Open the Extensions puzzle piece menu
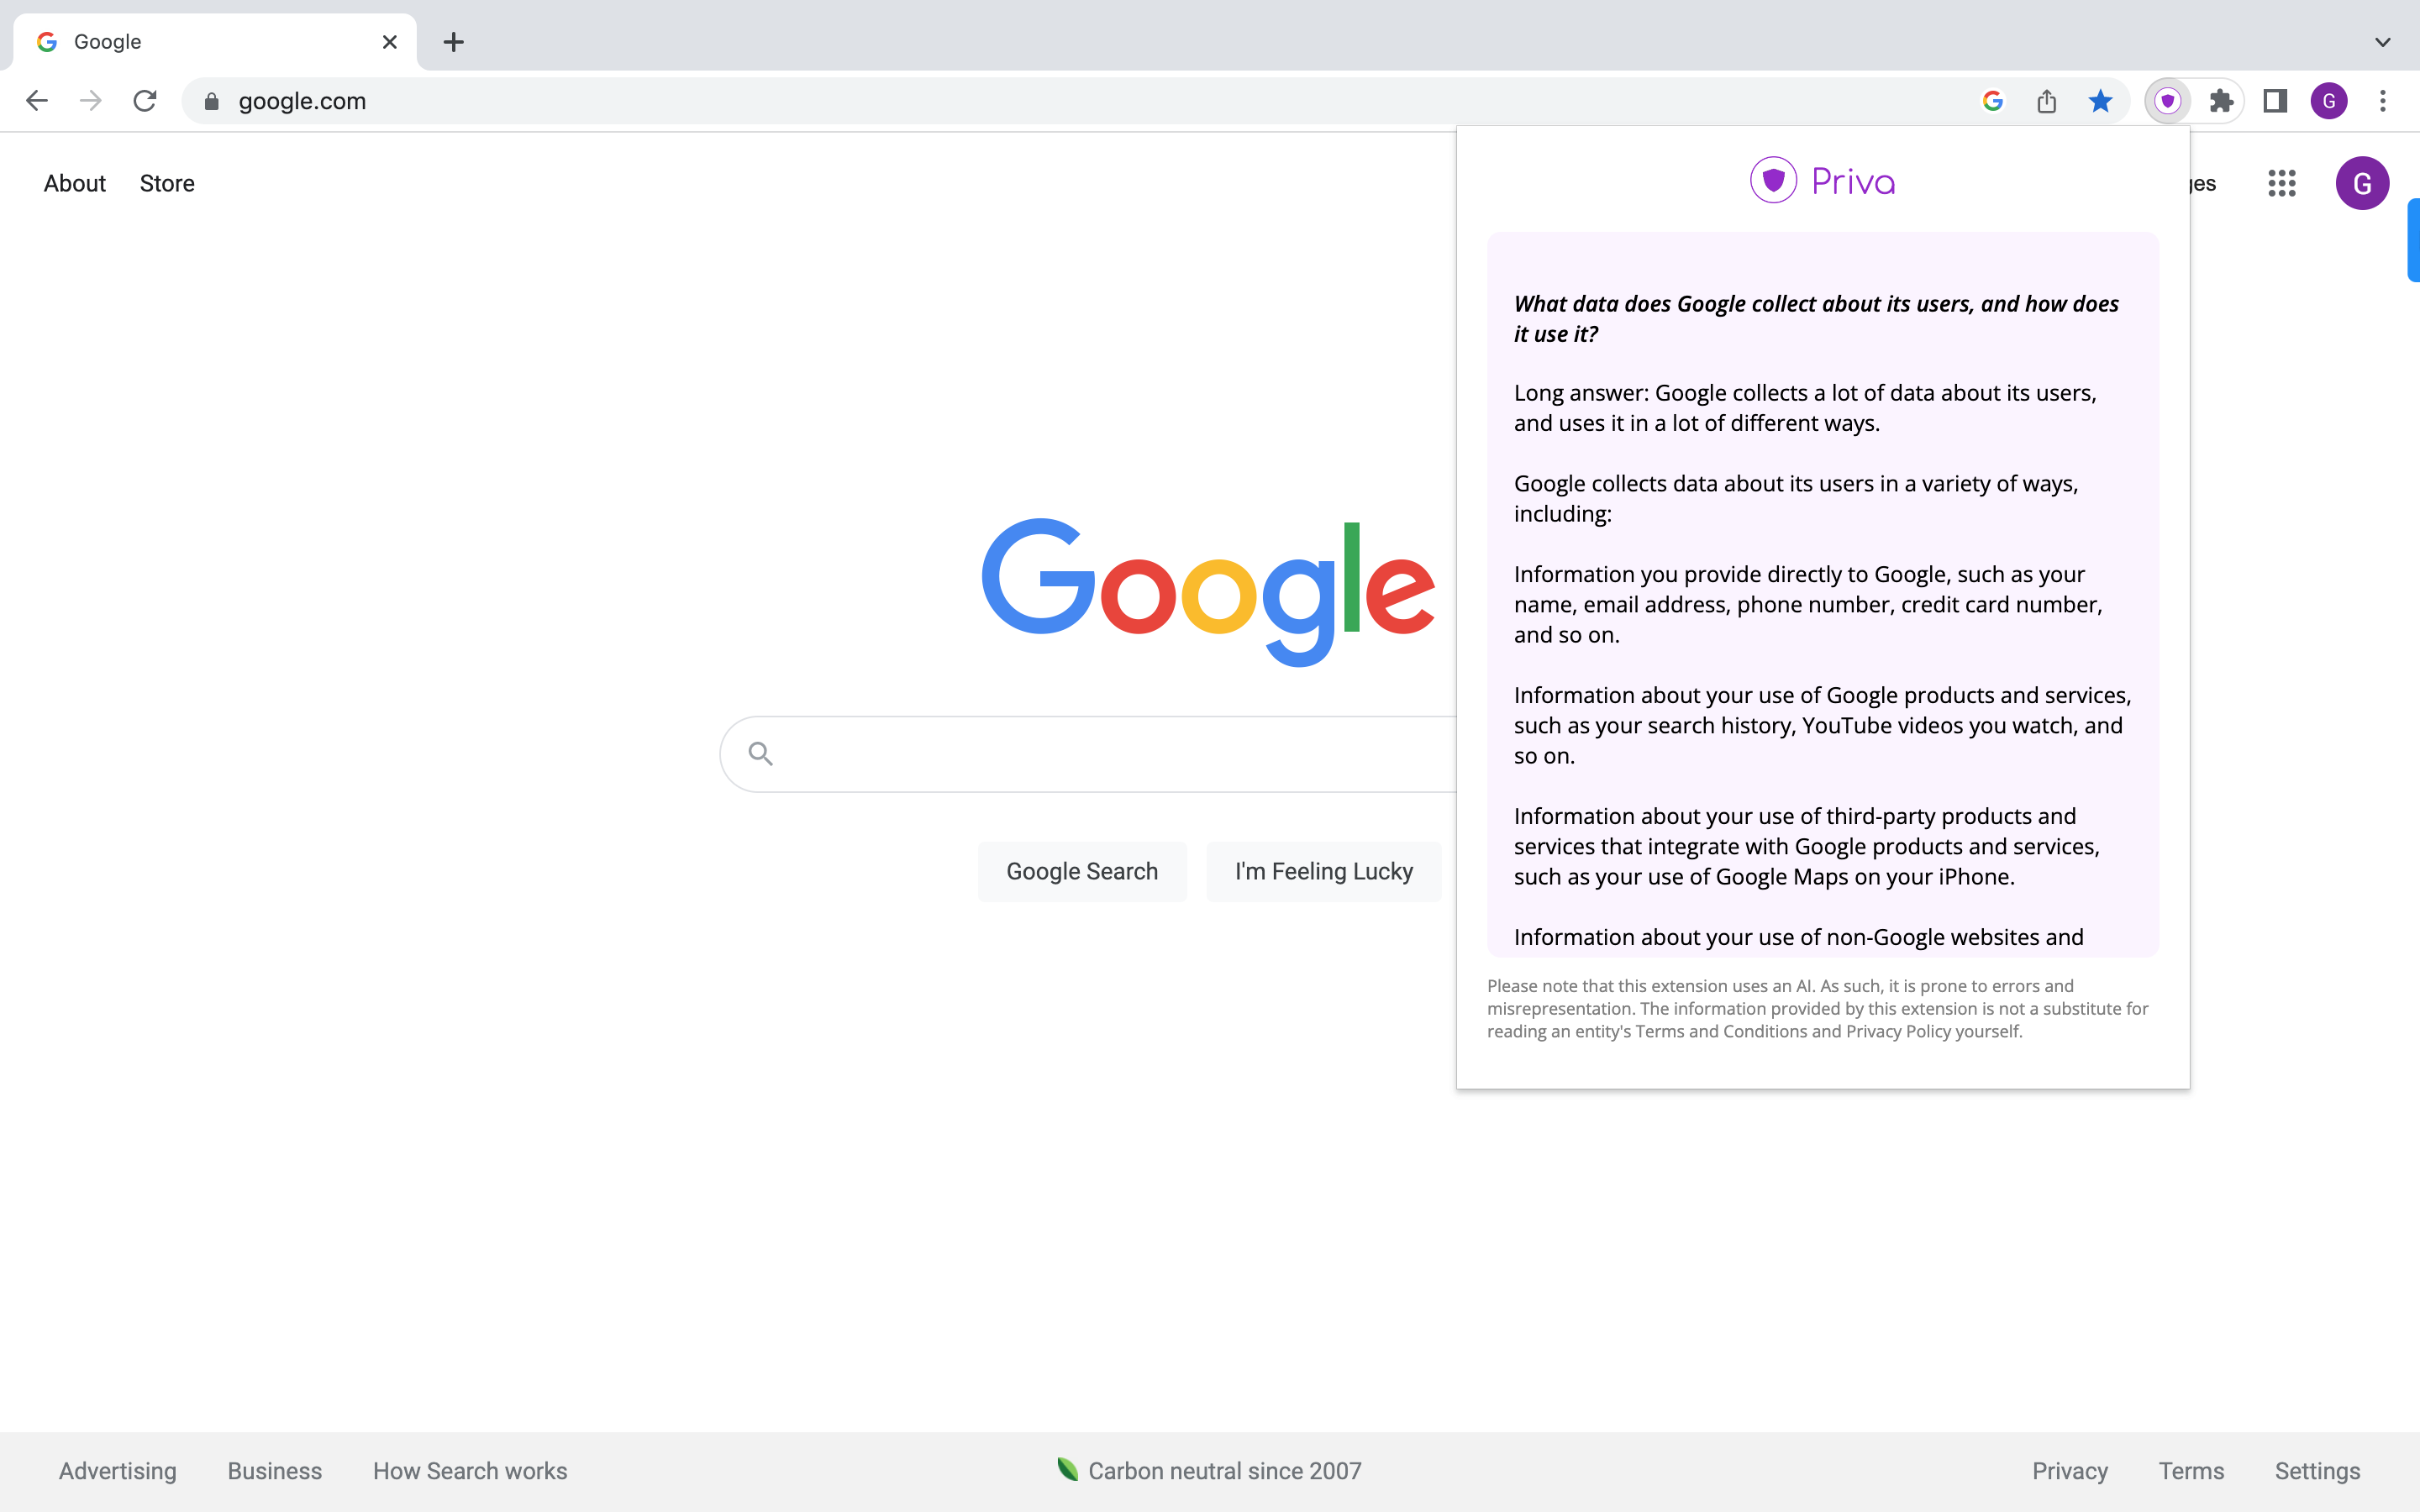This screenshot has width=2420, height=1512. (x=2221, y=101)
